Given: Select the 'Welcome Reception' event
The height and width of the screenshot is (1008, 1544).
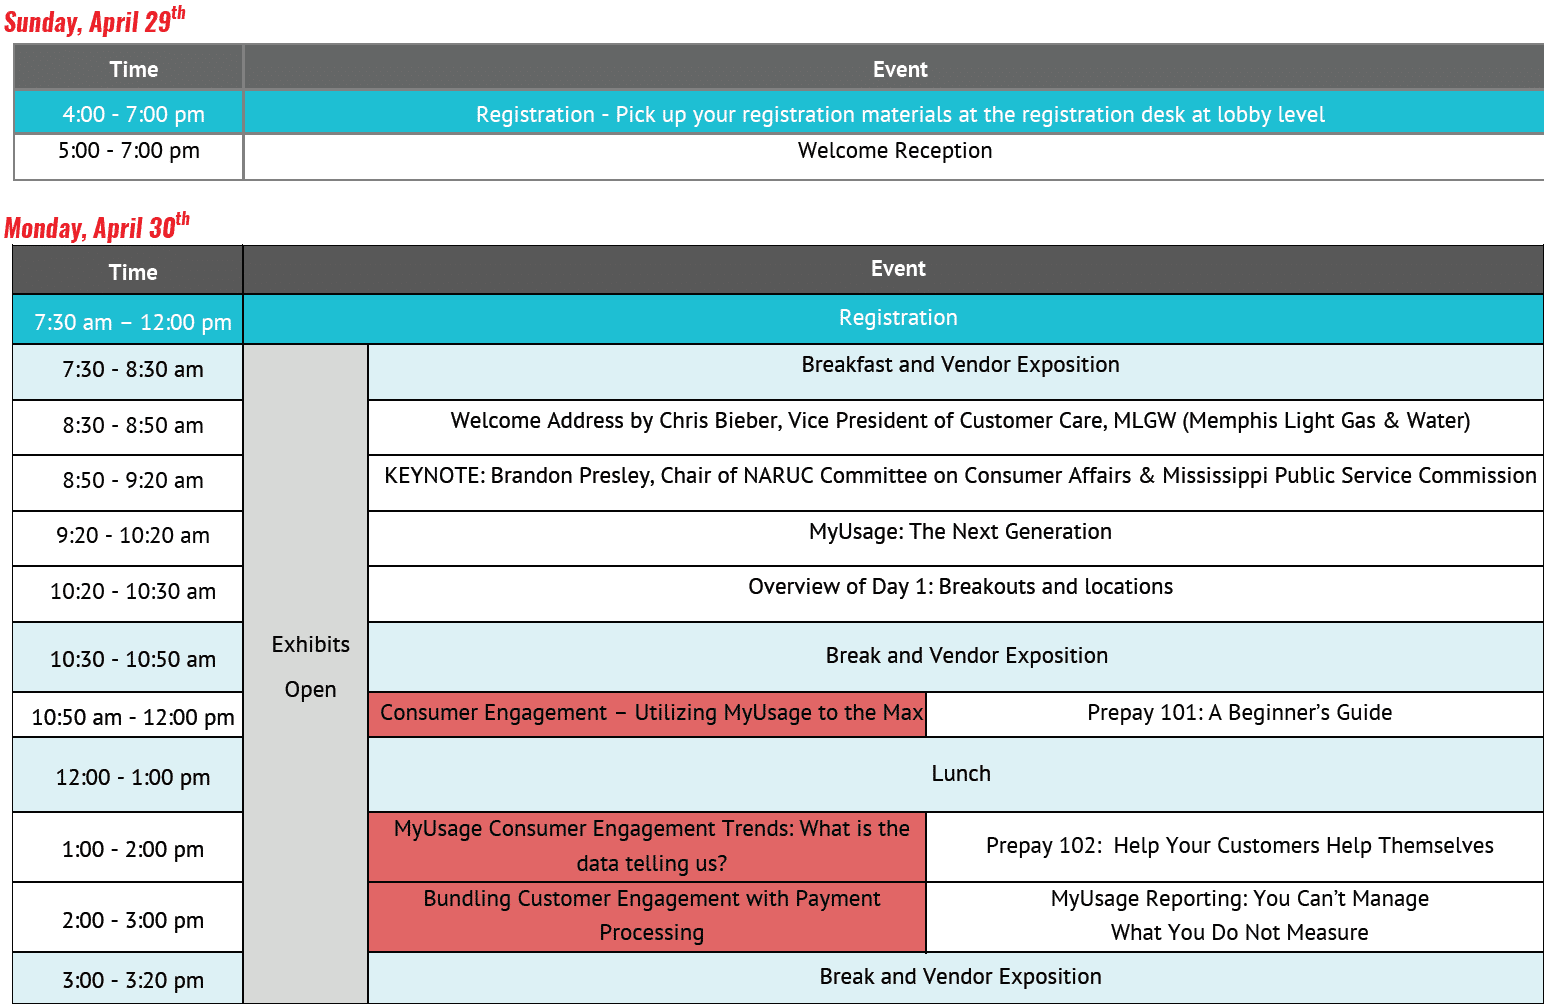Looking at the screenshot, I should pyautogui.click(x=895, y=157).
